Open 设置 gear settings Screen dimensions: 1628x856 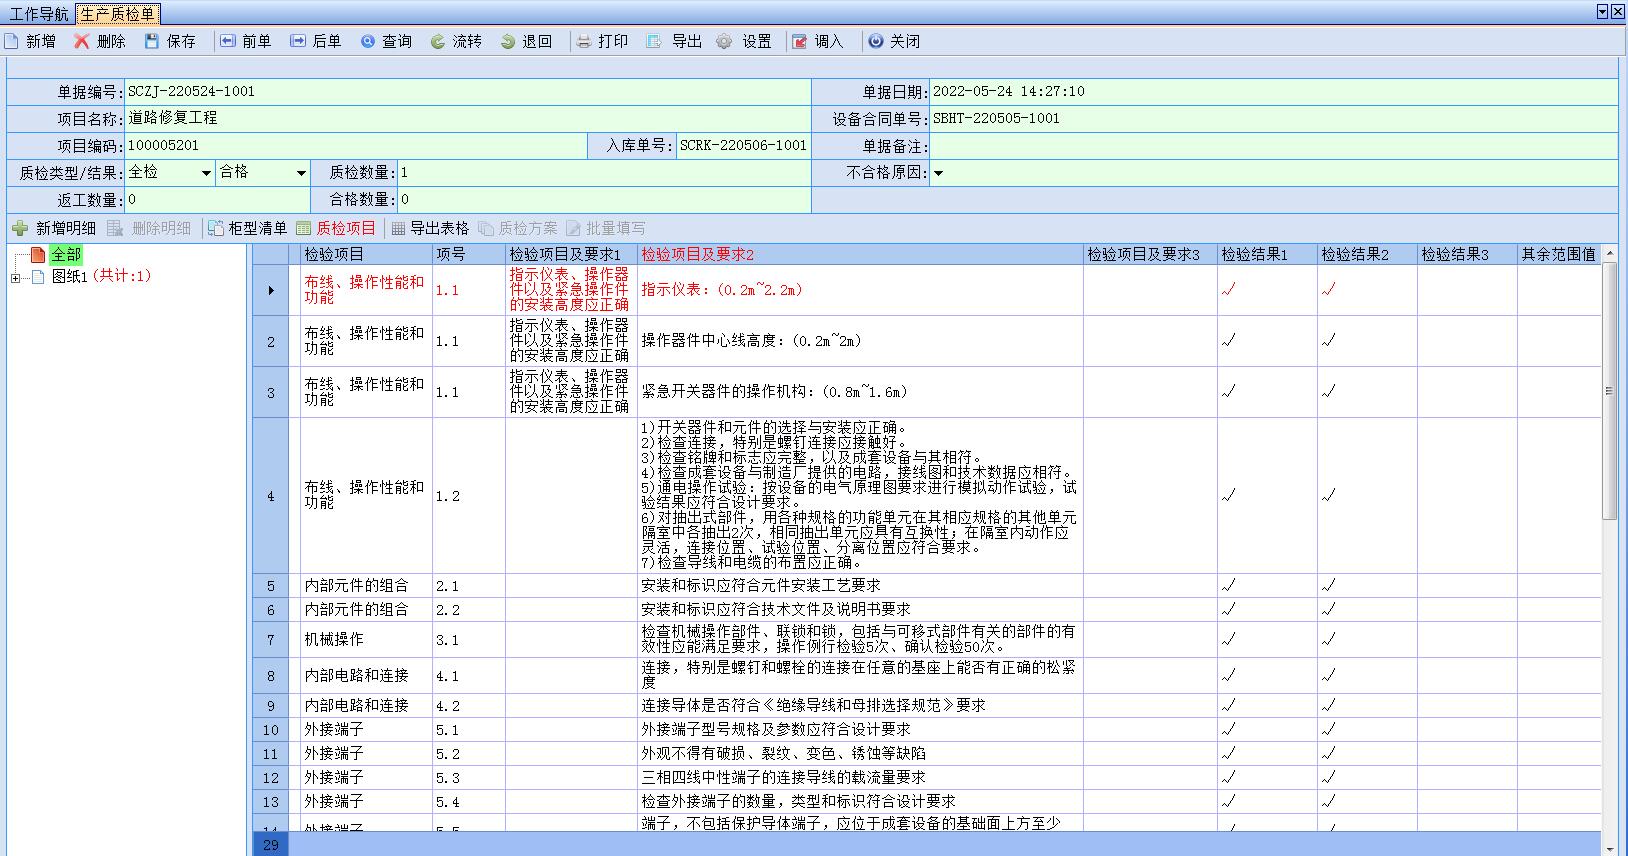coord(725,41)
